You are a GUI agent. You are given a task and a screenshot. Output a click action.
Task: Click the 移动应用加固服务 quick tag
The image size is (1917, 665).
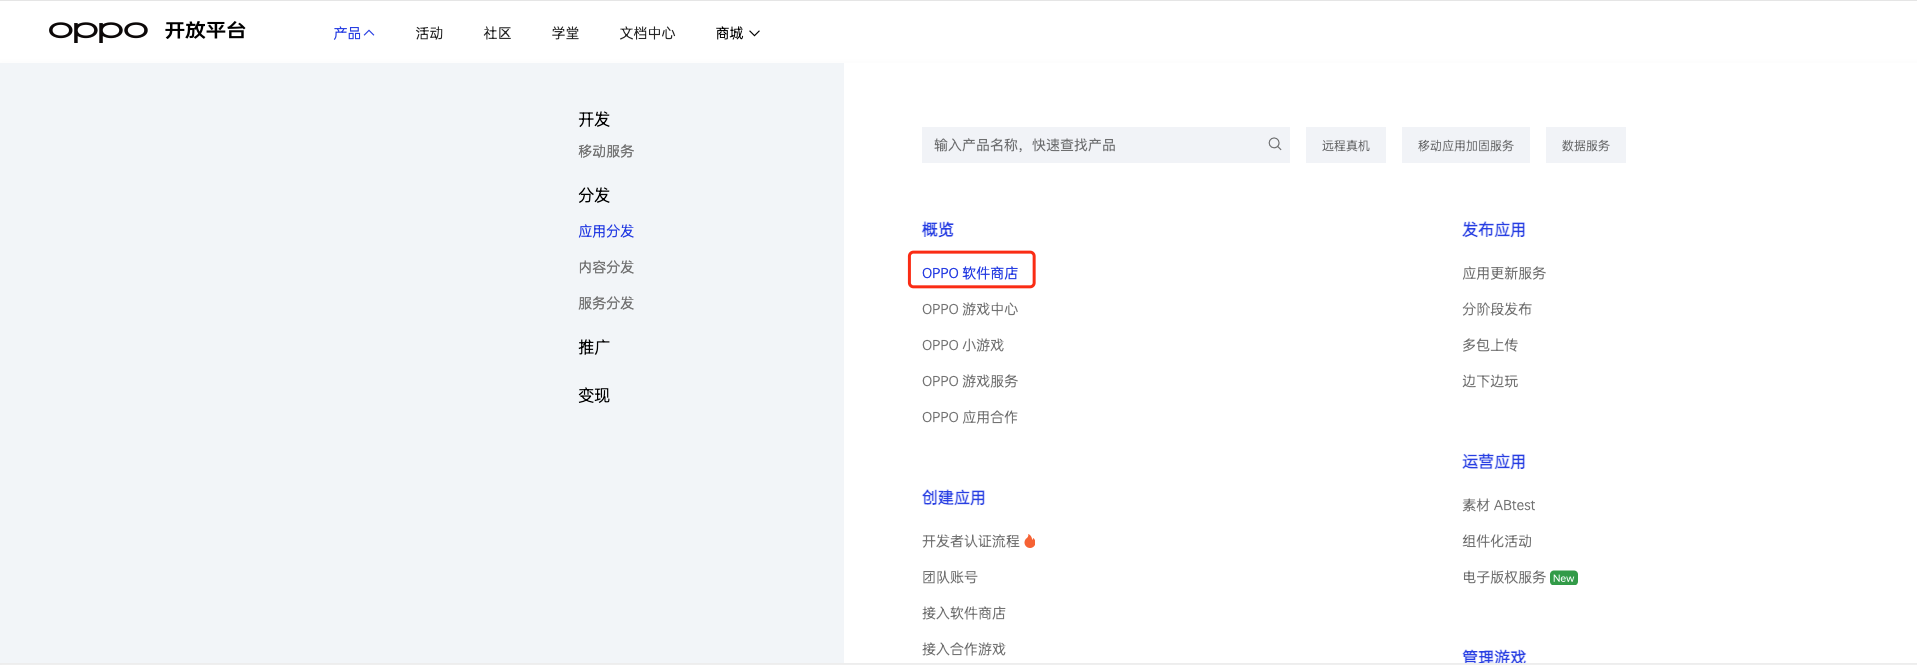click(1466, 145)
